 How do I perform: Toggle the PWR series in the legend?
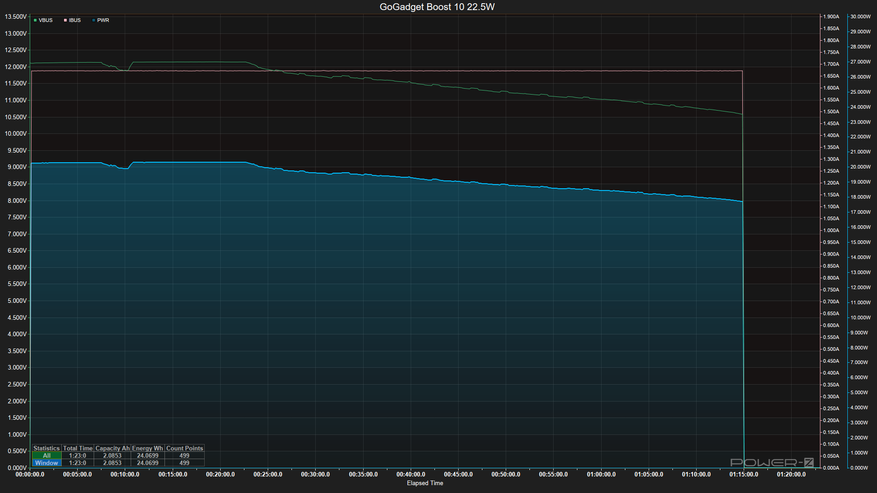101,20
